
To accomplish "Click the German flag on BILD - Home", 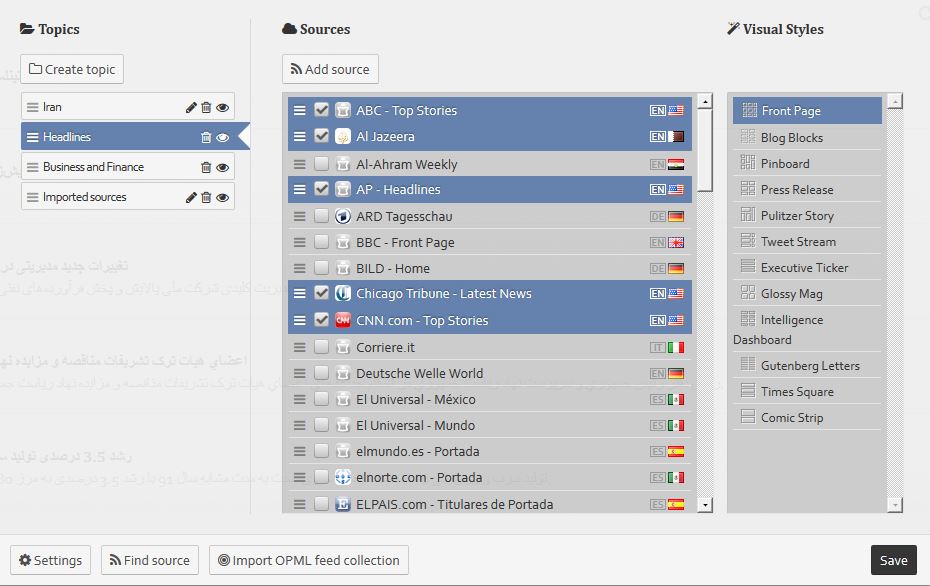I will click(x=676, y=269).
